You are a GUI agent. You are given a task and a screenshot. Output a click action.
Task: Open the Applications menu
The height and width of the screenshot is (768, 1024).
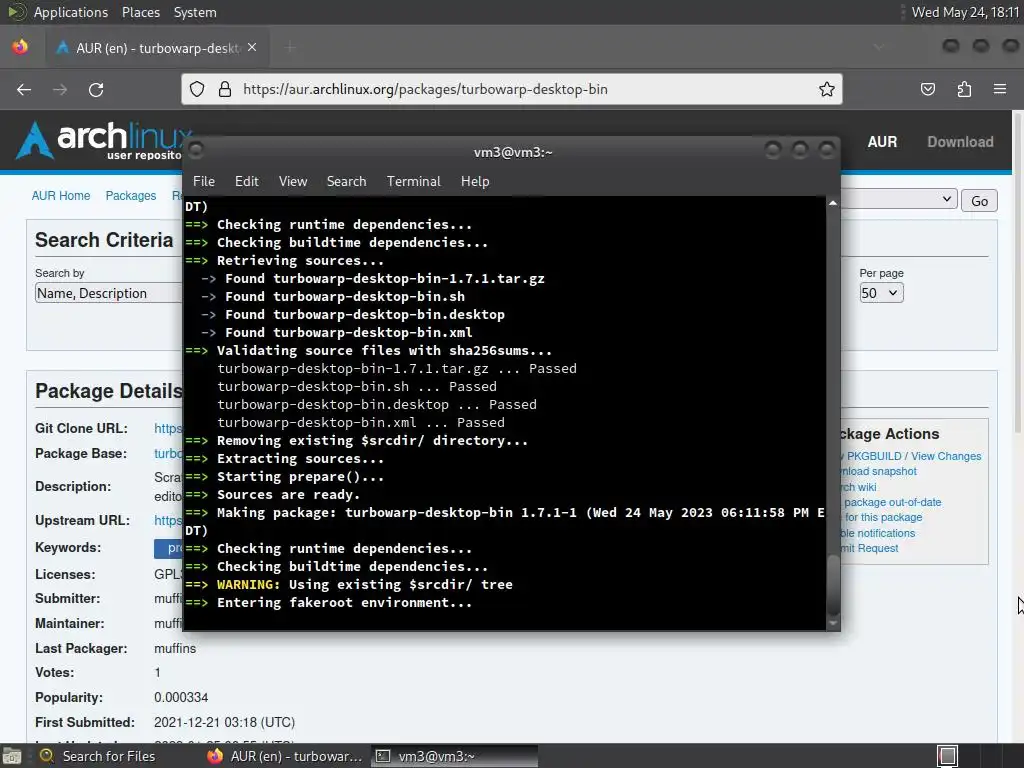click(x=71, y=12)
